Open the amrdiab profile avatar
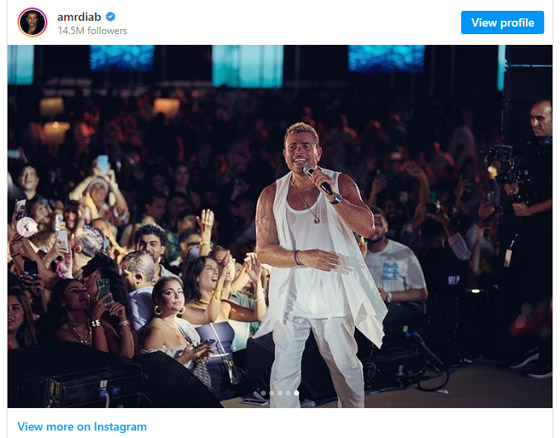This screenshot has height=438, width=560. (x=32, y=22)
